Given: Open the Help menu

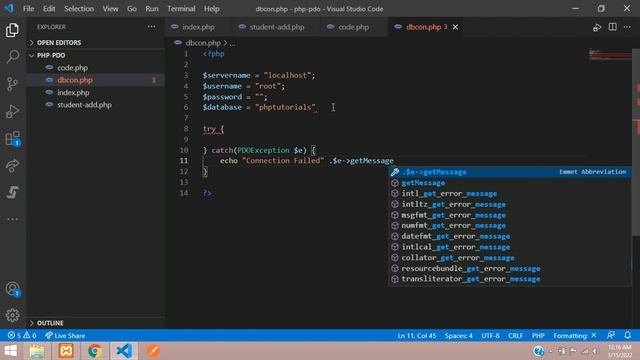Looking at the screenshot, I should pyautogui.click(x=211, y=9).
